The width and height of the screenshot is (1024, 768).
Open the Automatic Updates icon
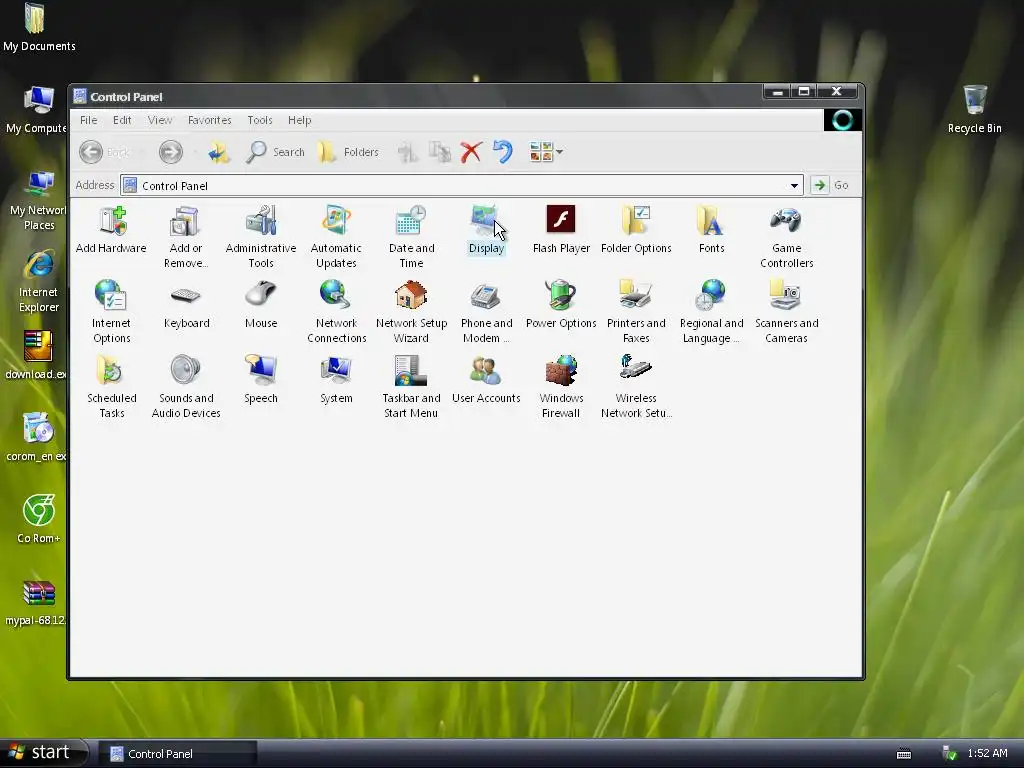[x=336, y=221]
